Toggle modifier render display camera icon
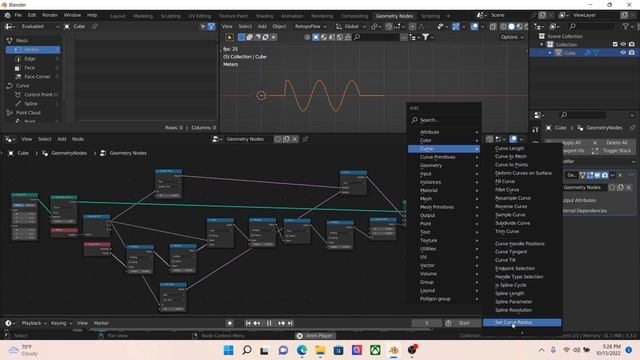The width and height of the screenshot is (640, 360). [604, 175]
